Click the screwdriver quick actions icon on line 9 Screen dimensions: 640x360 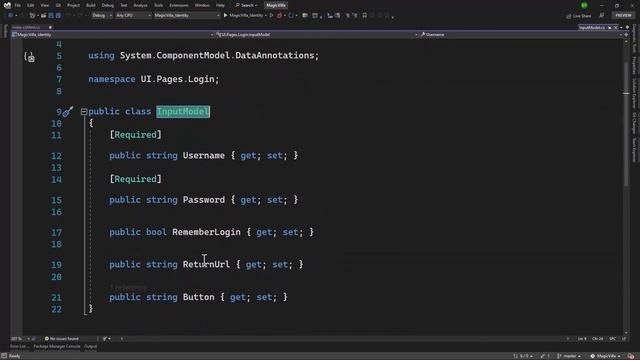(68, 111)
